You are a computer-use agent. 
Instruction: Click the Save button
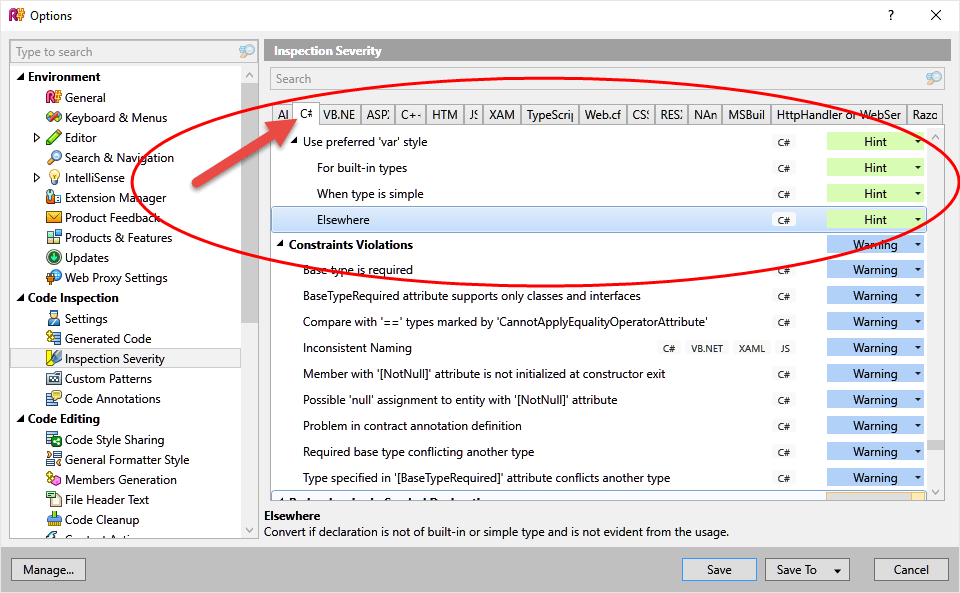[x=719, y=570]
